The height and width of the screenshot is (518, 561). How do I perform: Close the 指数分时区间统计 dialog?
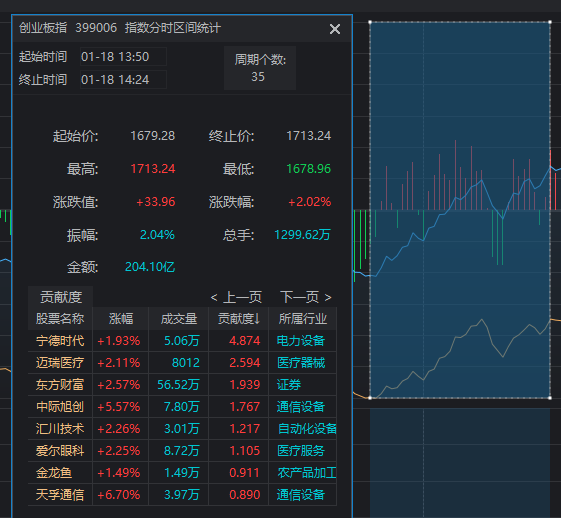[335, 29]
